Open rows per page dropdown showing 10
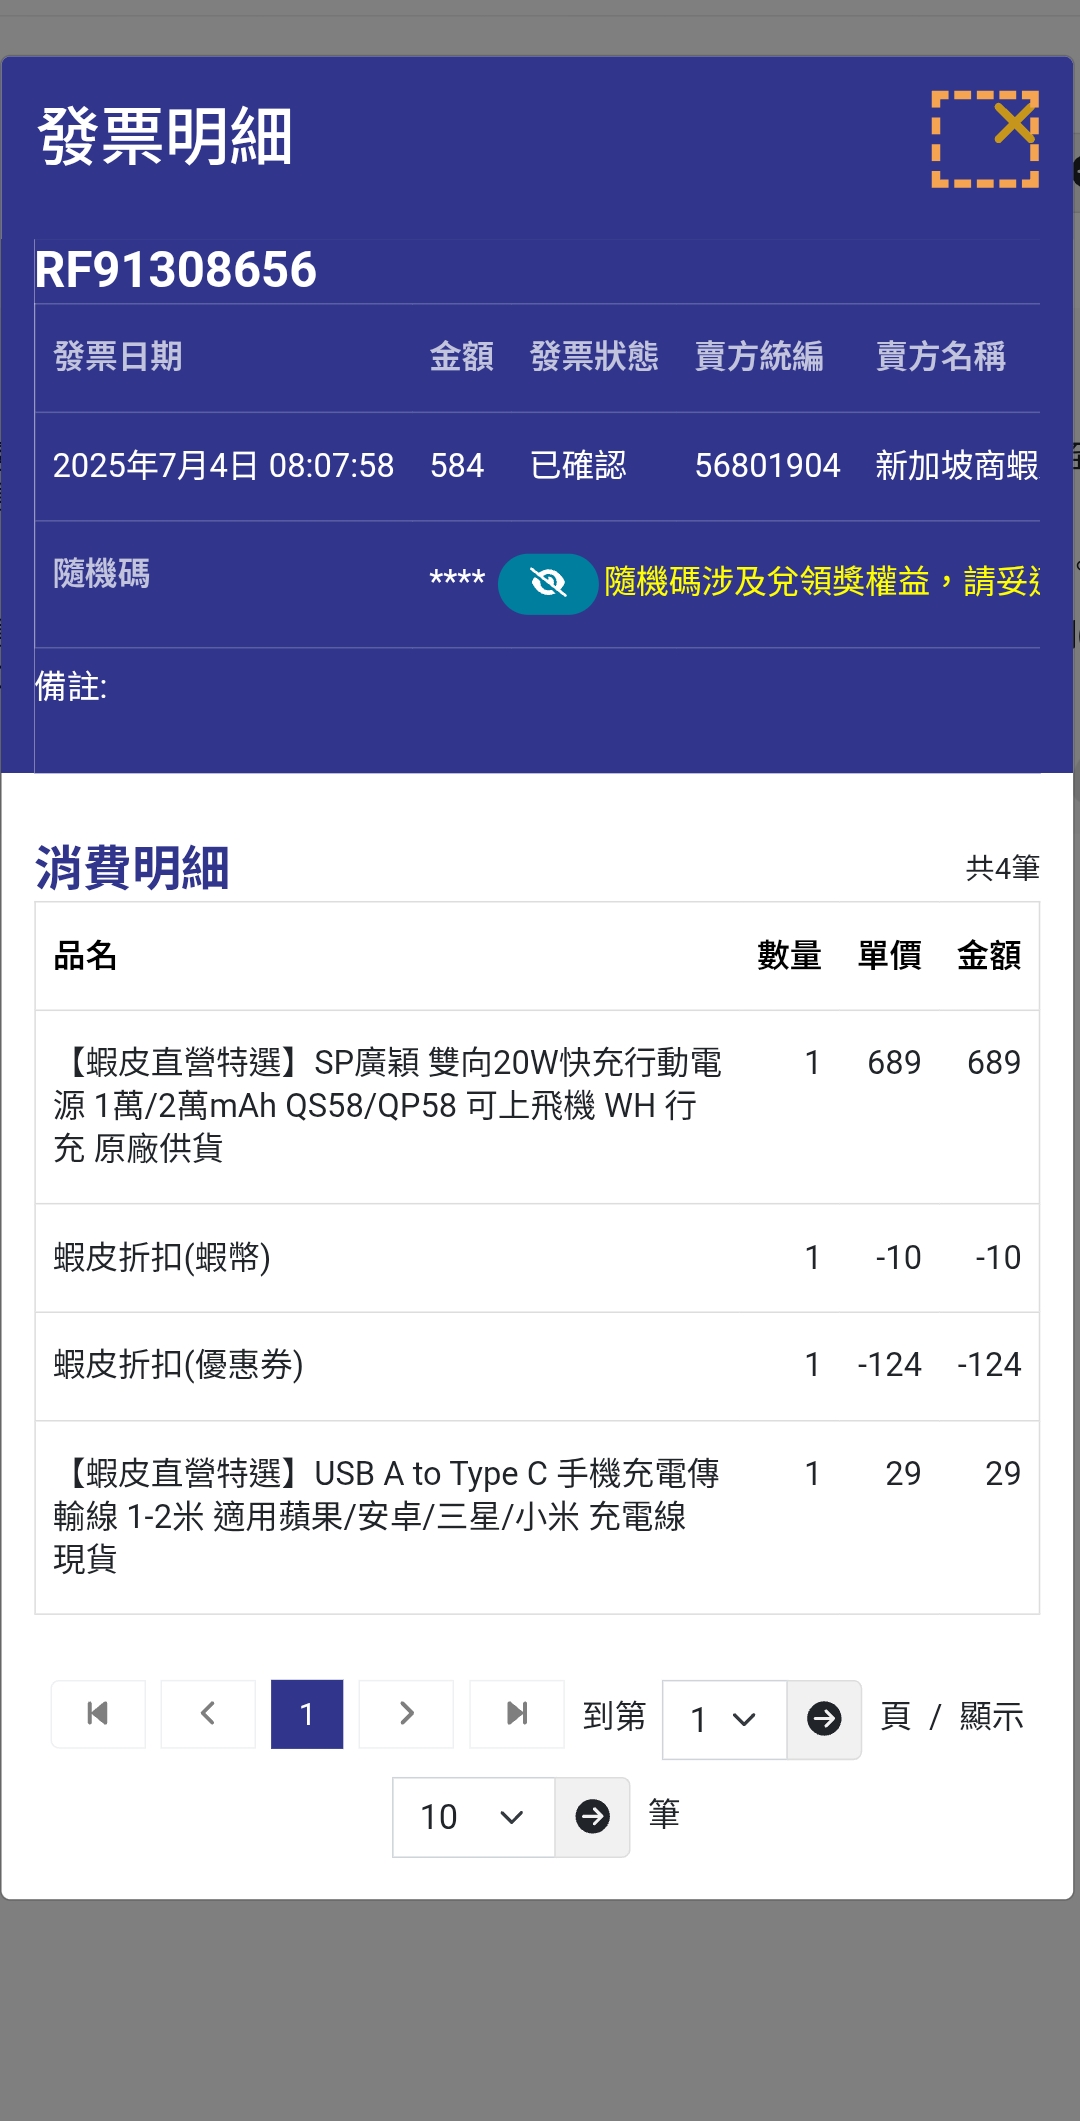 pyautogui.click(x=473, y=1817)
